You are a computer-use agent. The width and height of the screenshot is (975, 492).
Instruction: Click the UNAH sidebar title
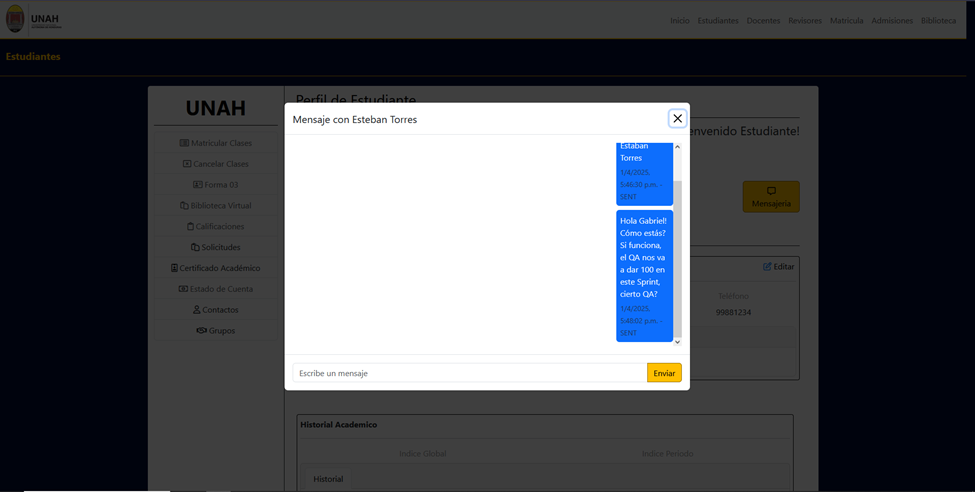click(216, 108)
